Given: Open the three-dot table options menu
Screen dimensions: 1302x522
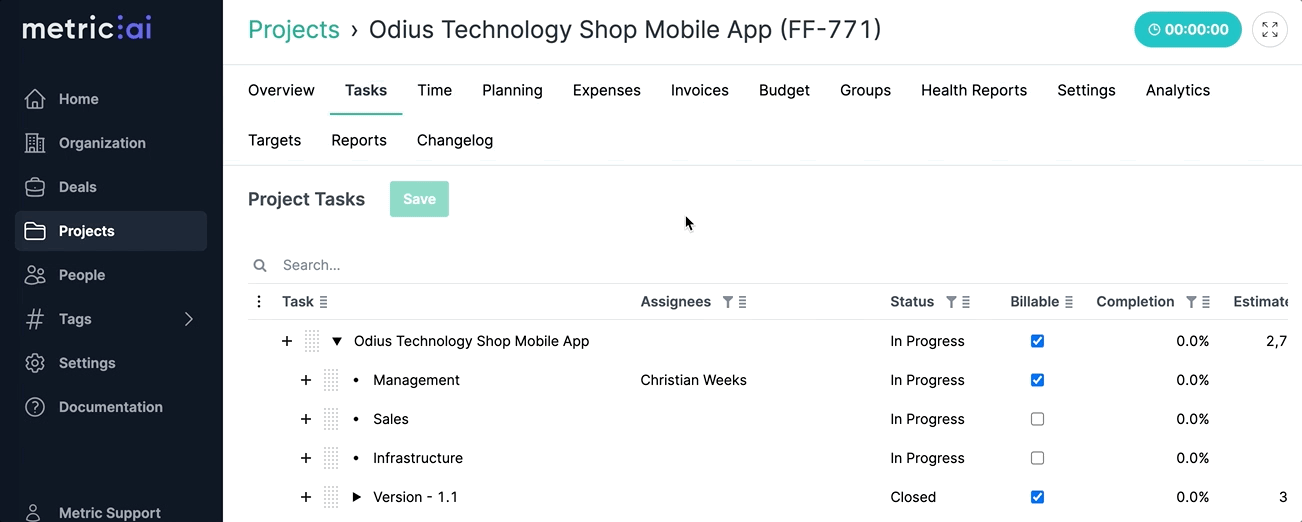Looking at the screenshot, I should (259, 302).
